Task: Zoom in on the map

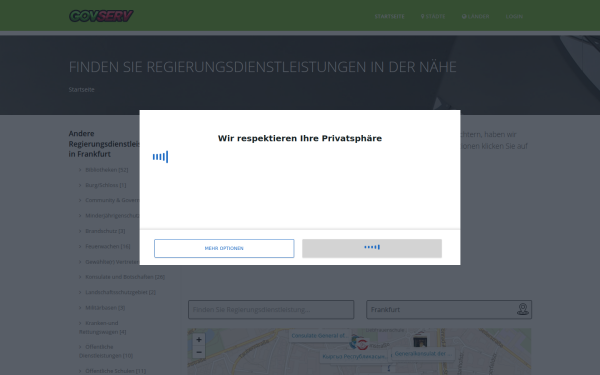Action: pos(199,339)
